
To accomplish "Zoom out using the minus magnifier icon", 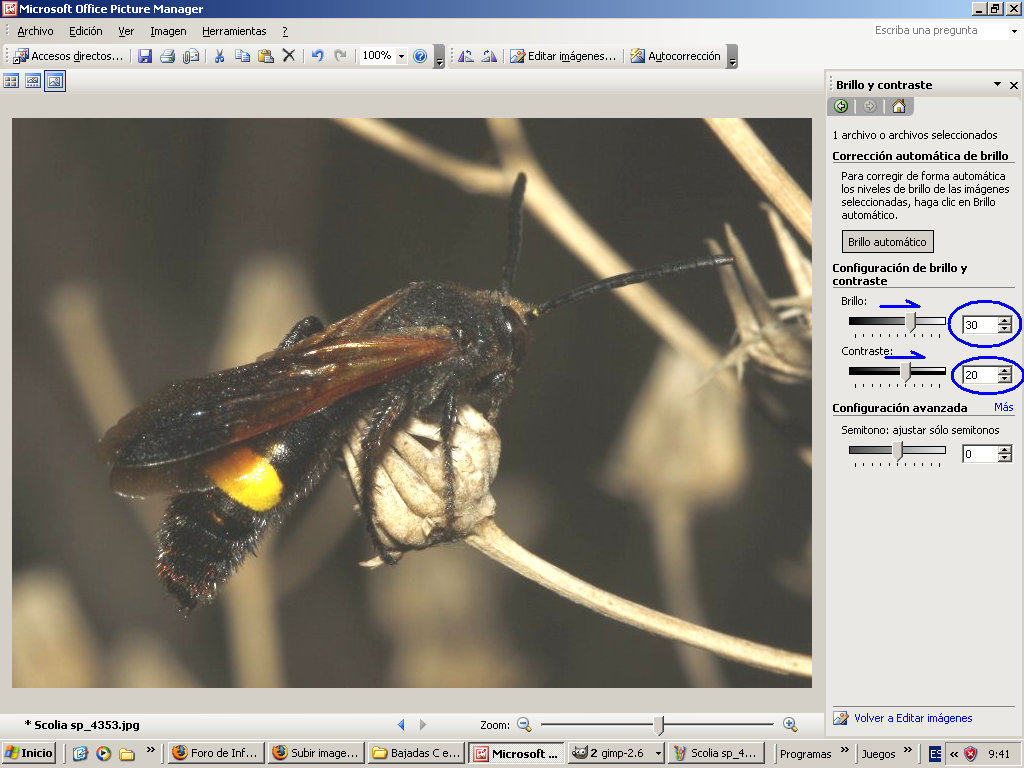I will [x=524, y=724].
